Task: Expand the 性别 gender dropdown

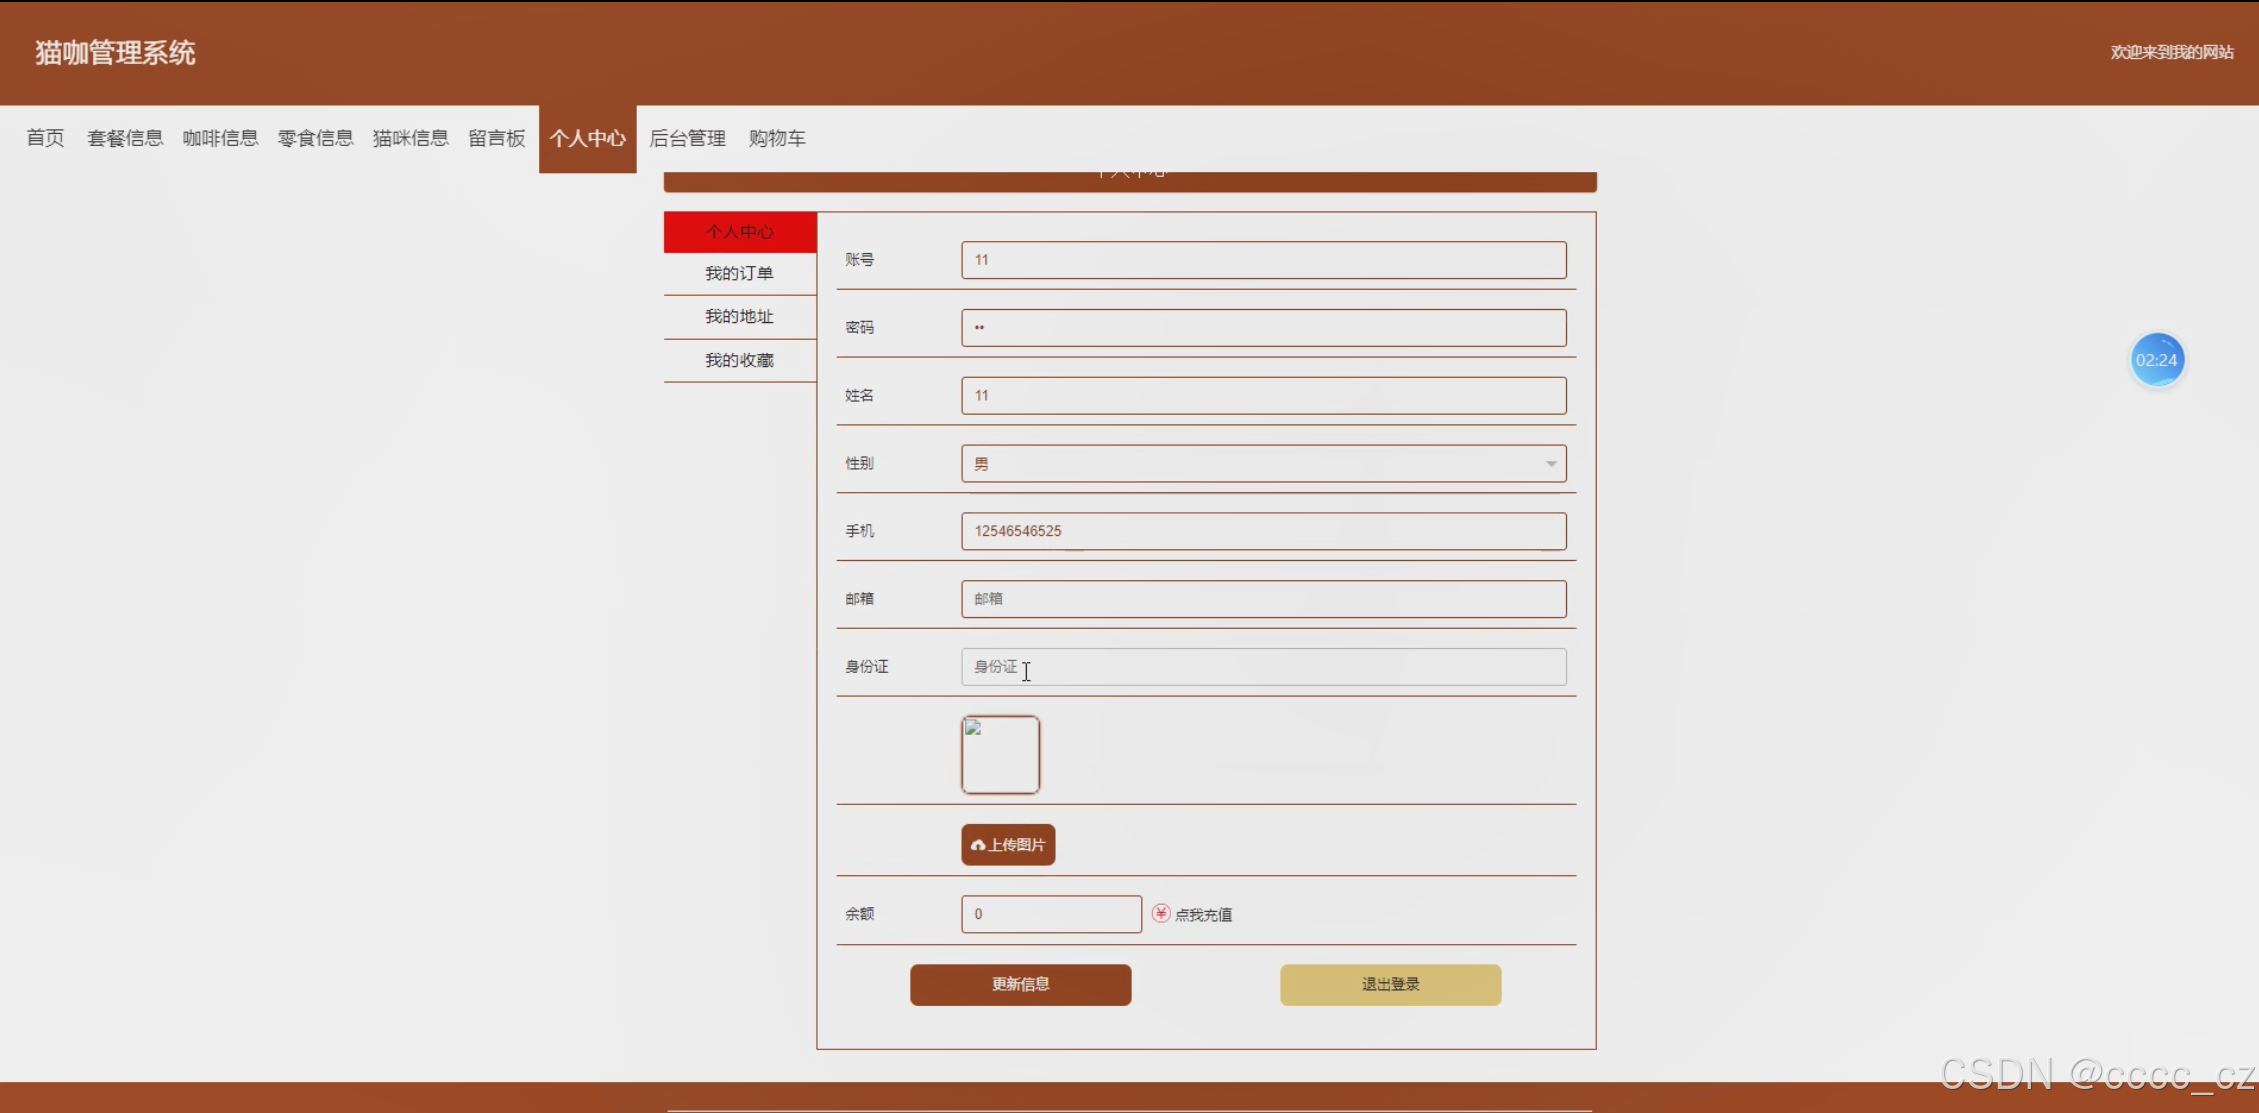Action: pos(1263,464)
